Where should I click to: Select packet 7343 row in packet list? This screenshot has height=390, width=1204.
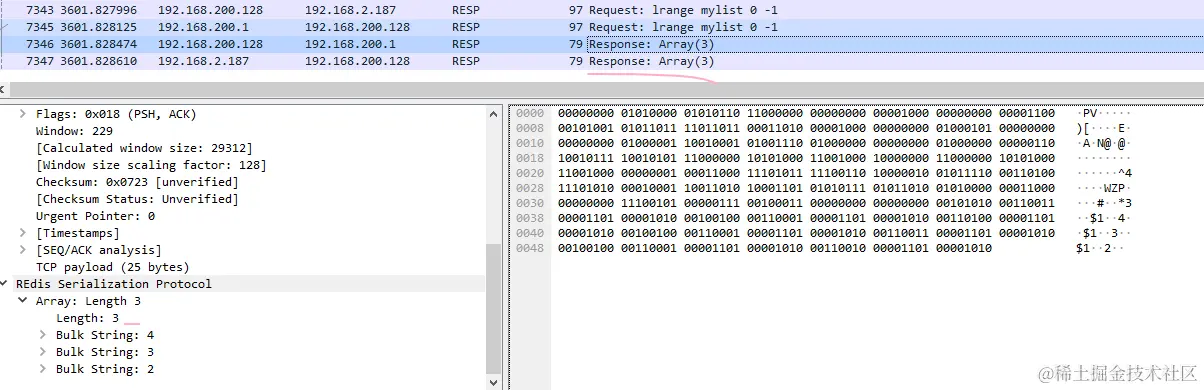(602, 10)
